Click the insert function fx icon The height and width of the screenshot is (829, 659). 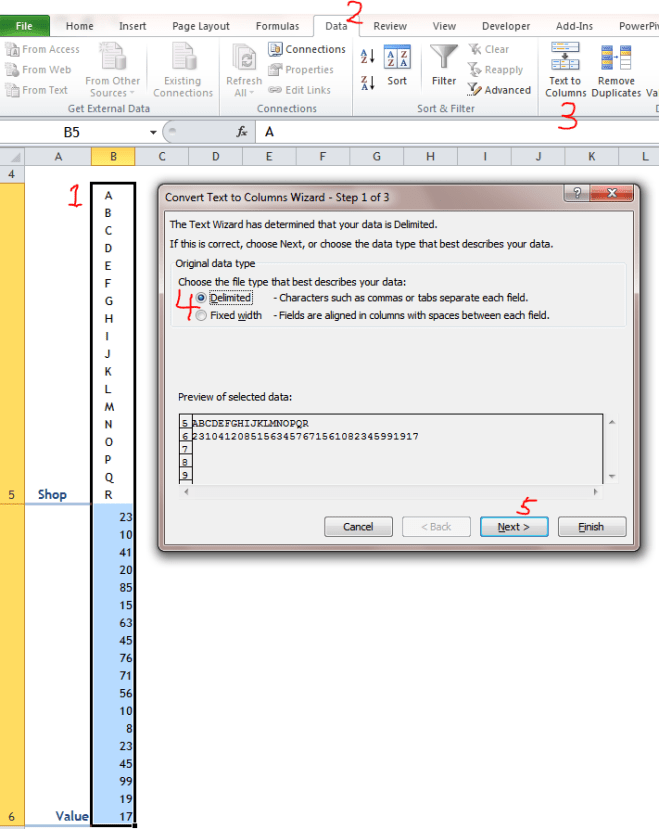(x=242, y=132)
